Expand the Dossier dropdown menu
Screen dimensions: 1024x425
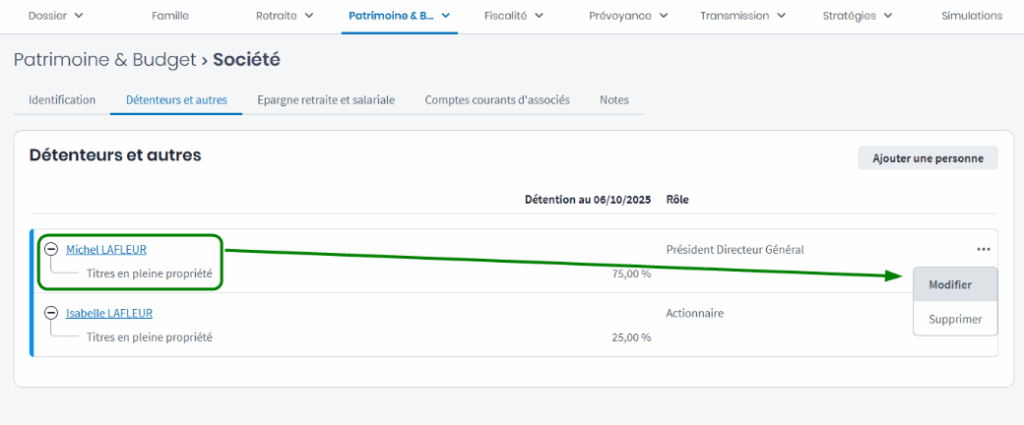point(55,16)
